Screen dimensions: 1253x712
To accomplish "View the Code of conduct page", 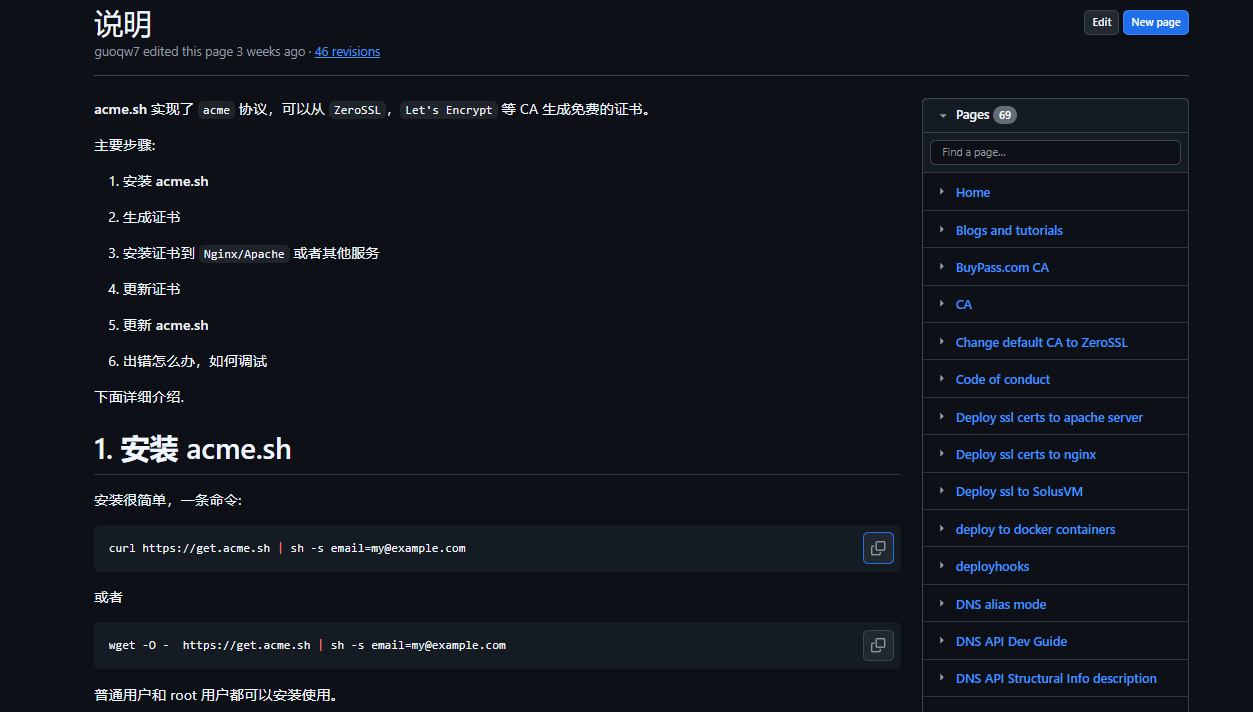I will (x=1003, y=380).
